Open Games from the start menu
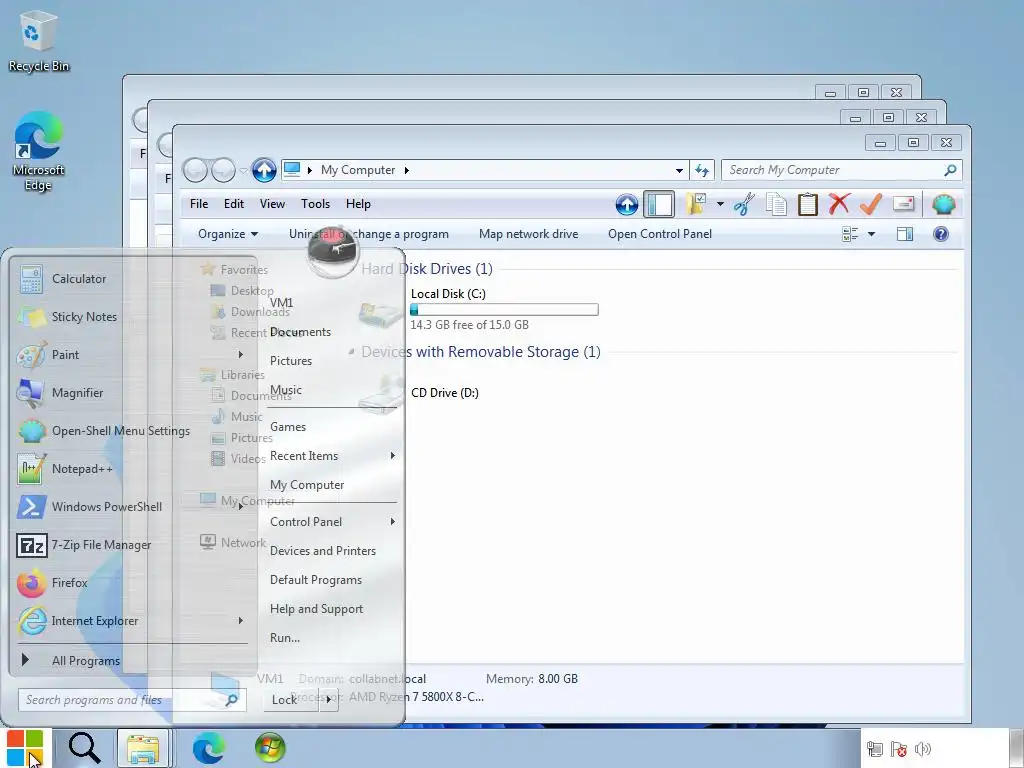 [288, 427]
